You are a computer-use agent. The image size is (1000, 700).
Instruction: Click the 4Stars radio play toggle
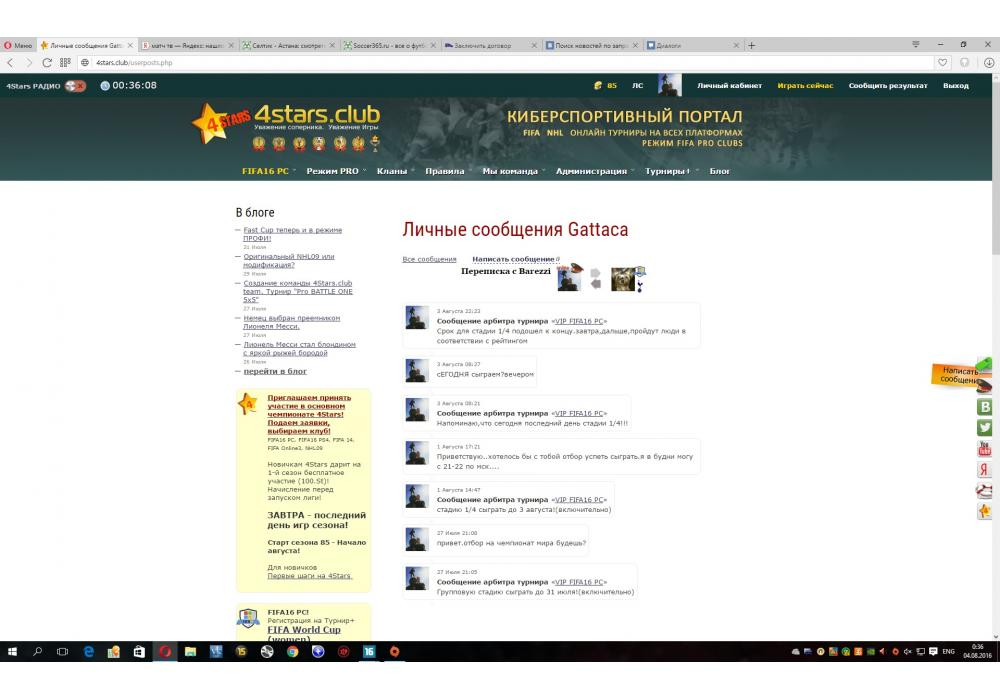click(75, 86)
